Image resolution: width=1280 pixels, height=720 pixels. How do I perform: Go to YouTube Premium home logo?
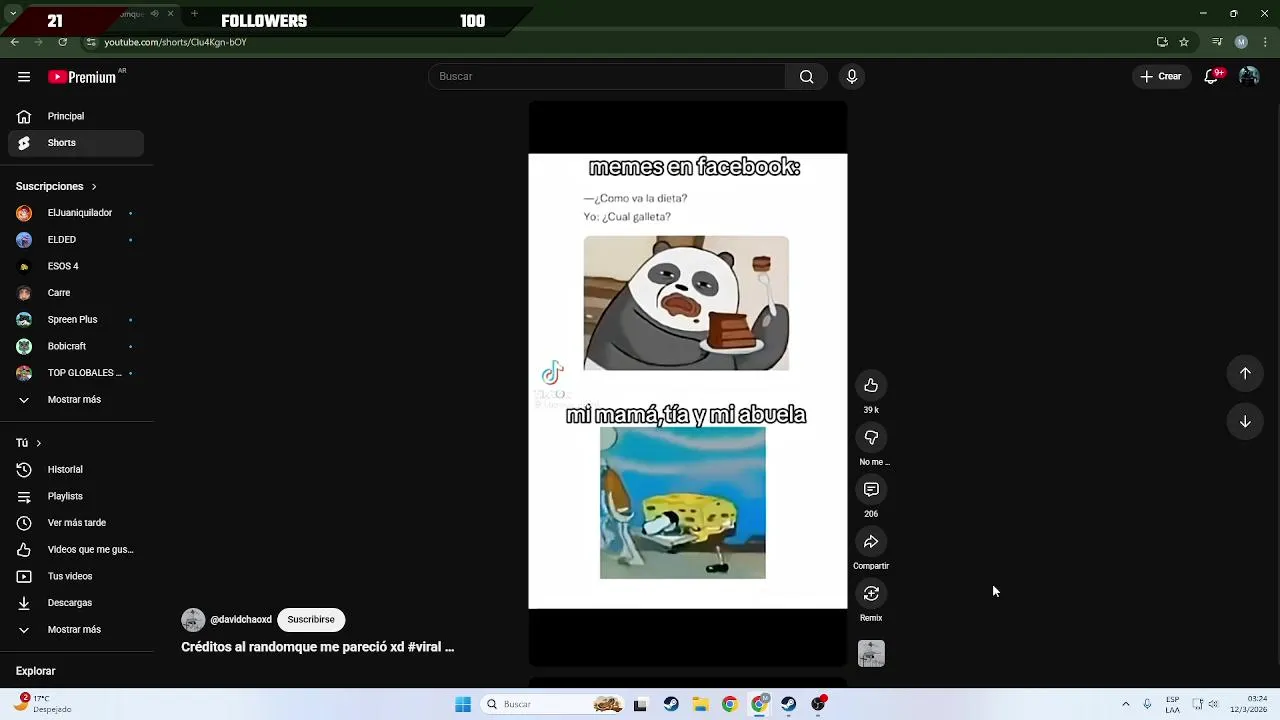pyautogui.click(x=83, y=77)
